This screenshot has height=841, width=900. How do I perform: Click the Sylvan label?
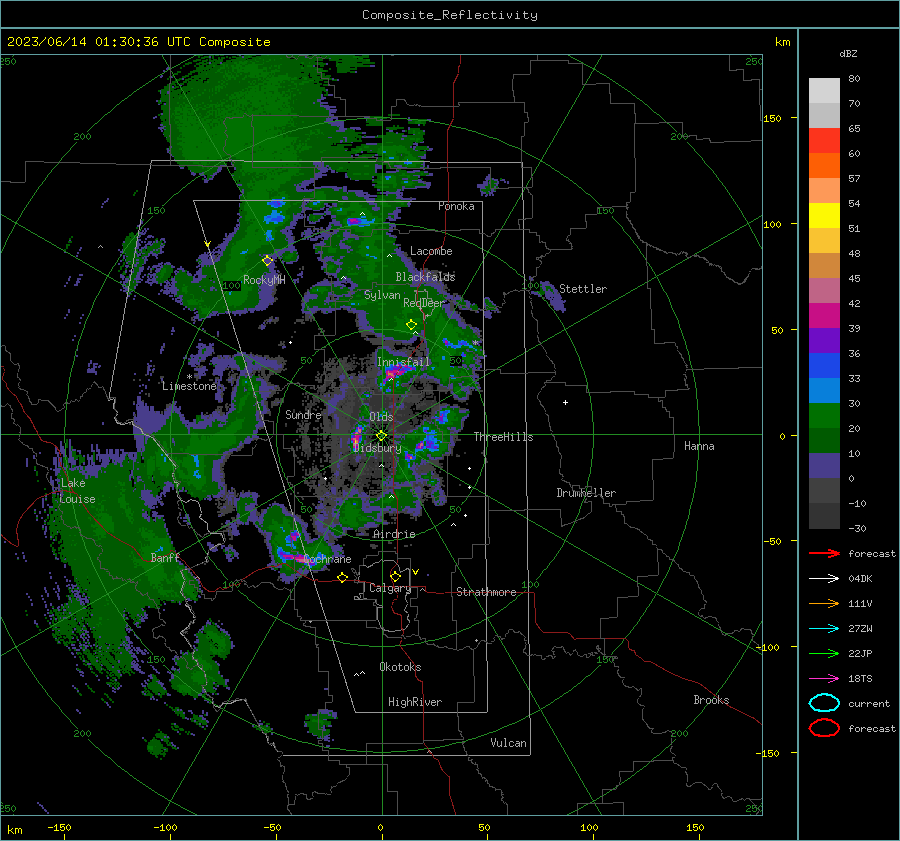point(382,295)
